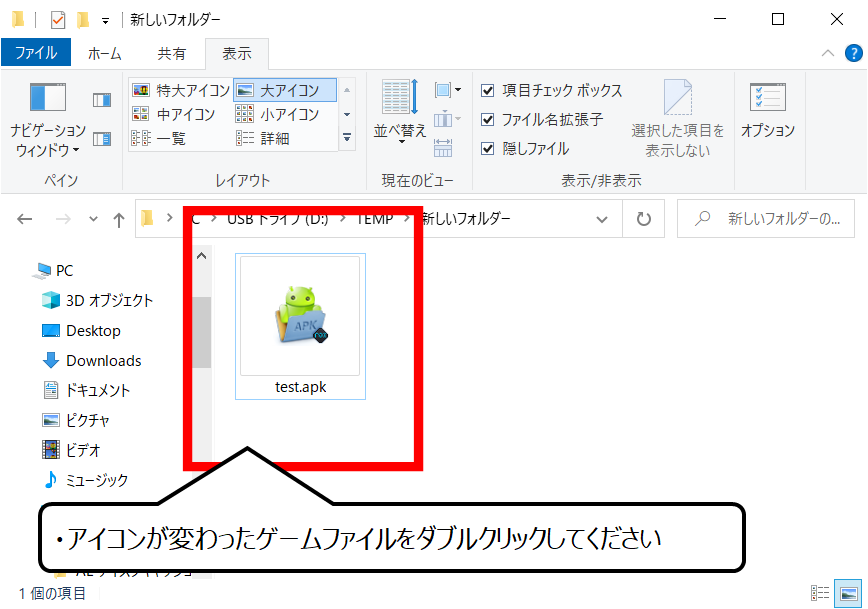
Task: Click the back navigation arrow
Action: (x=24, y=219)
